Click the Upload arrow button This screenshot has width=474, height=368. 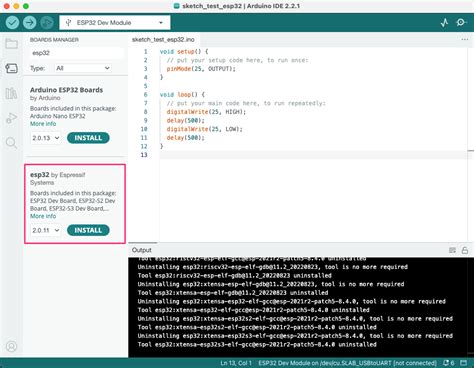pyautogui.click(x=30, y=23)
